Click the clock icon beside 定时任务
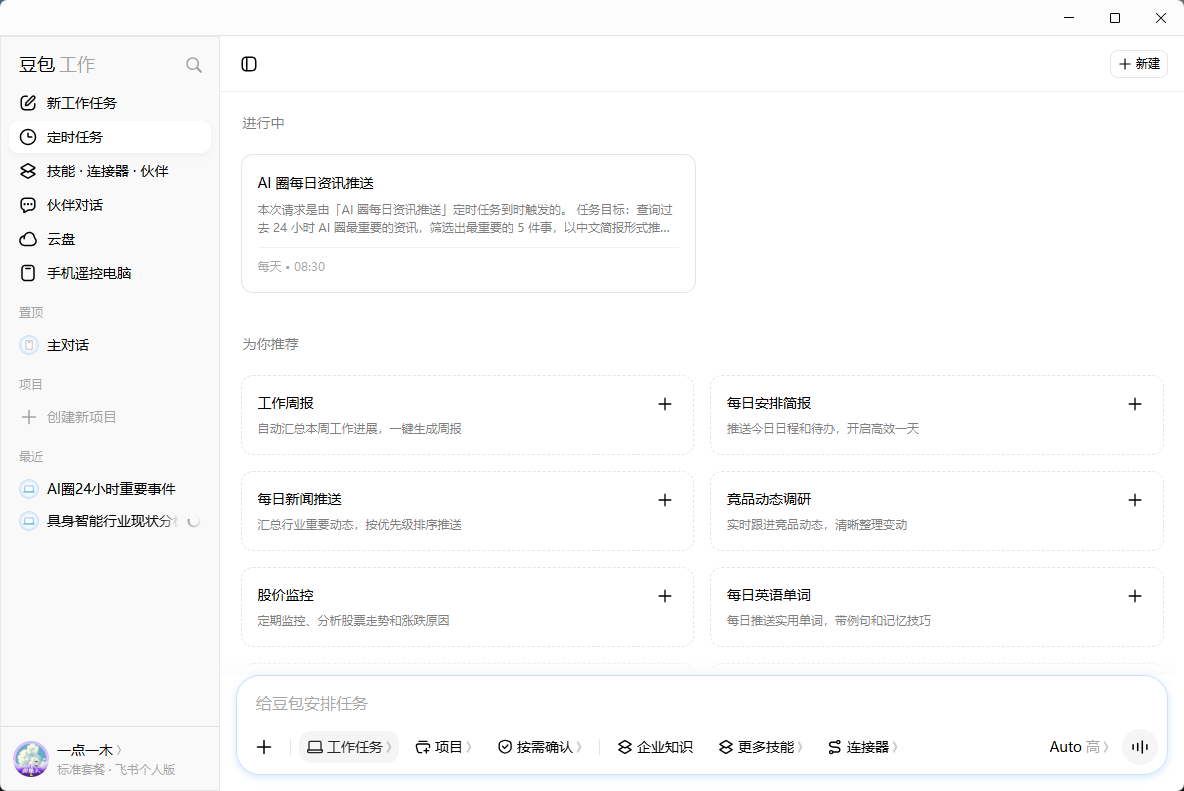This screenshot has width=1184, height=791. (28, 137)
